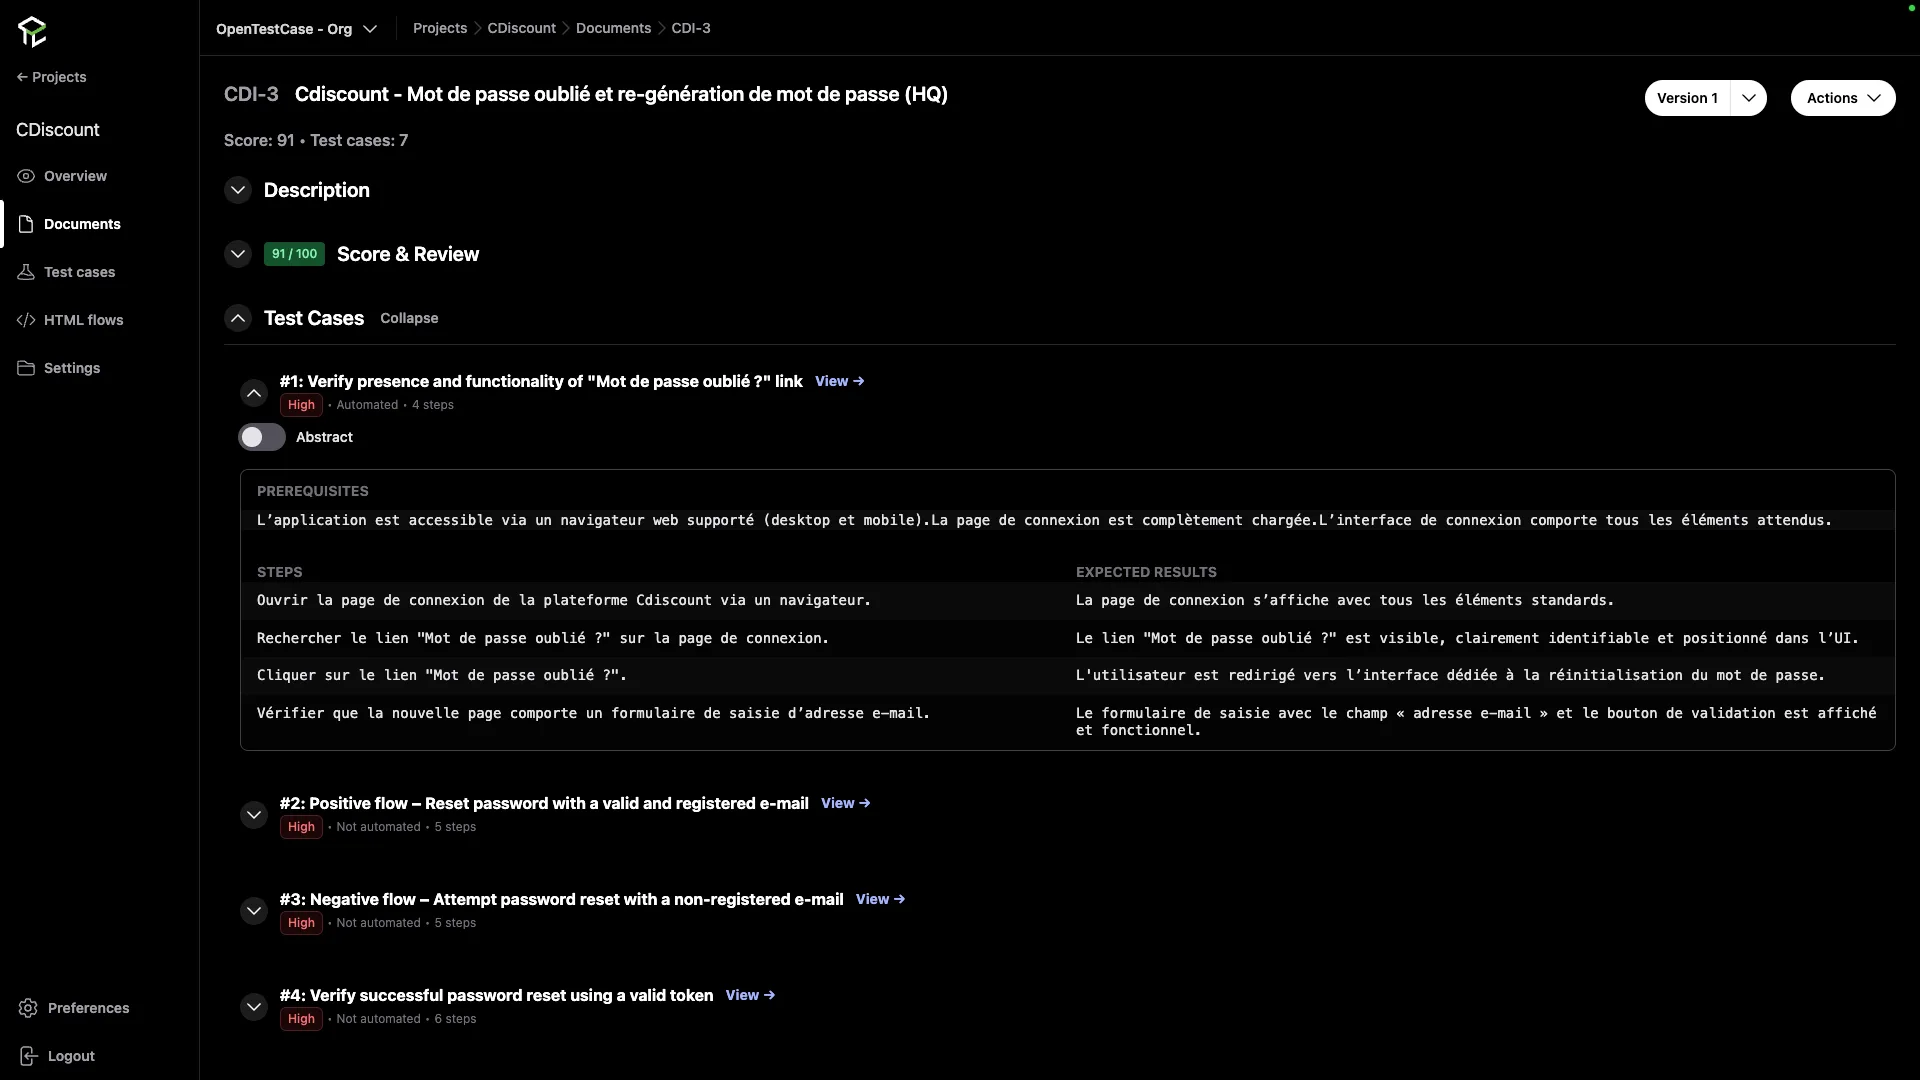The image size is (1920, 1080).
Task: Click the OpenTestCase logo icon
Action: (32, 31)
